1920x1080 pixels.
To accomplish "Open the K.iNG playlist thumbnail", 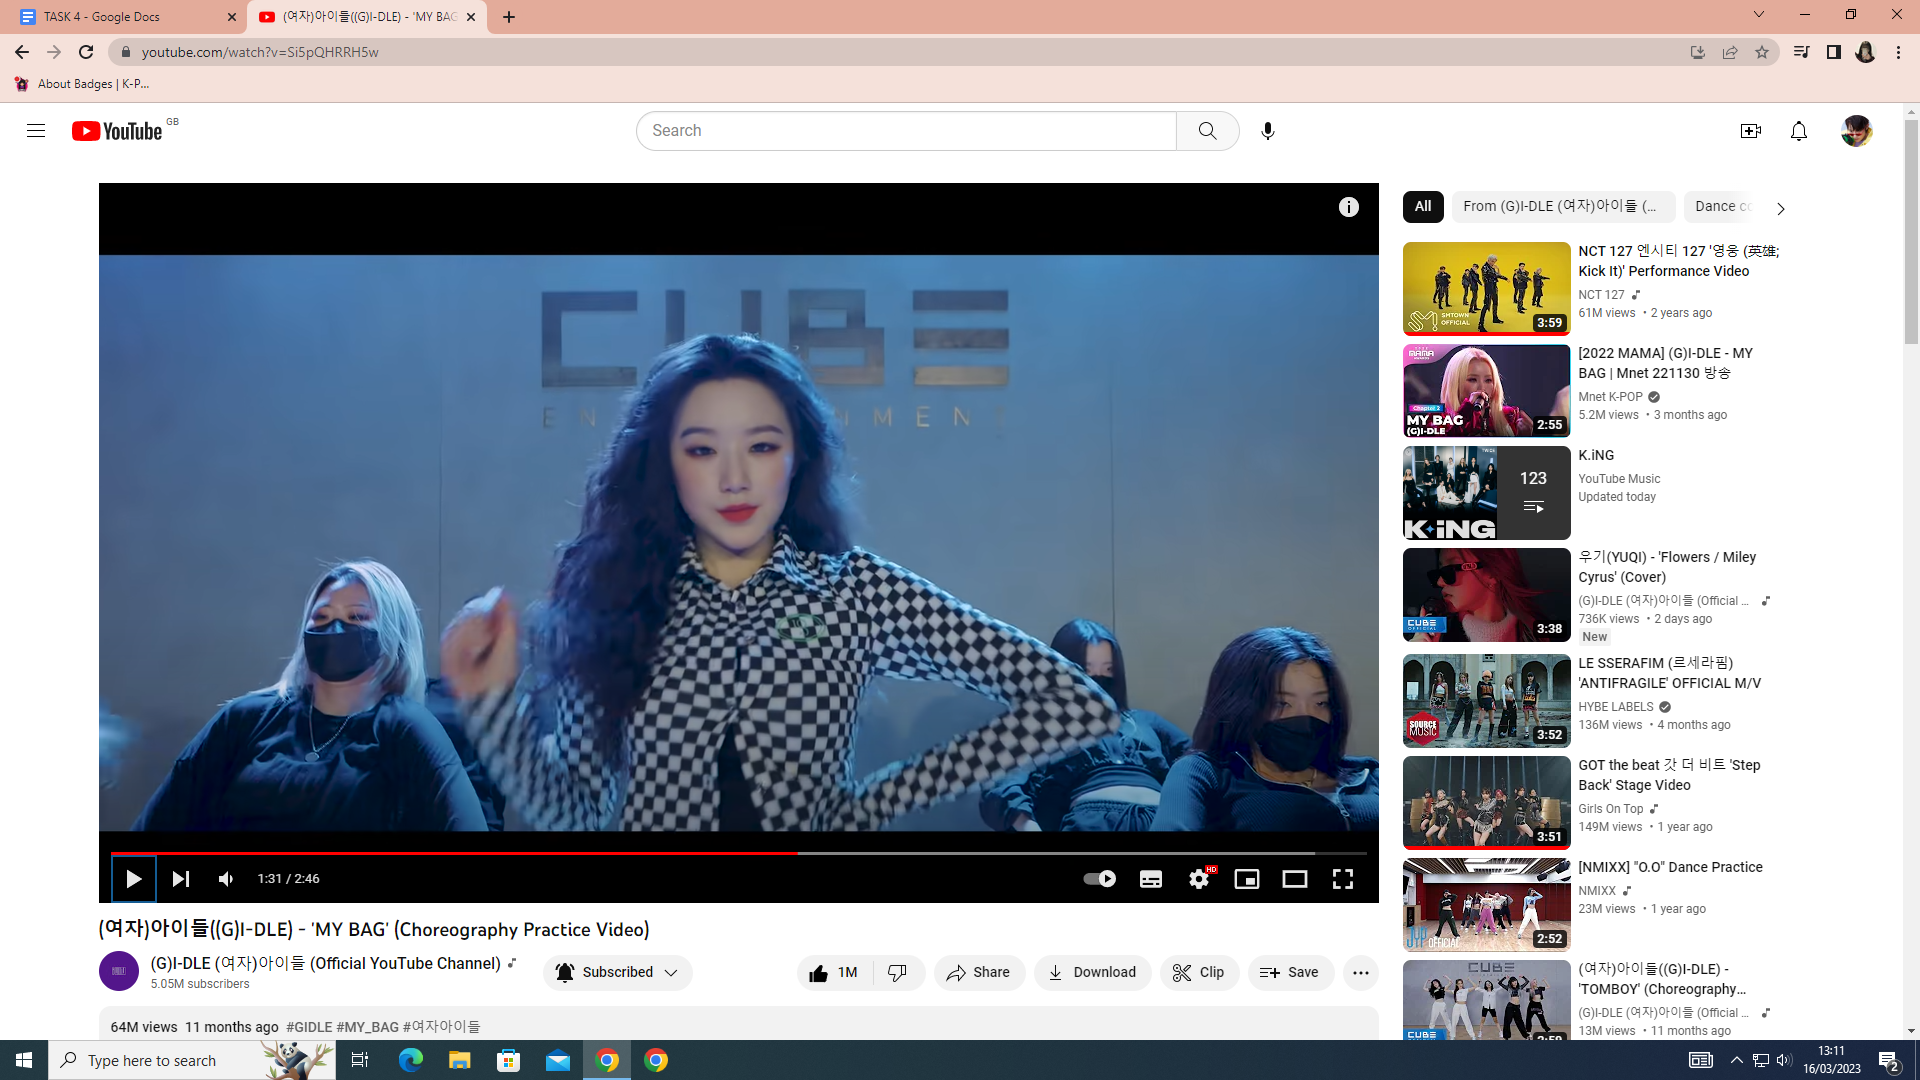I will coord(1486,493).
